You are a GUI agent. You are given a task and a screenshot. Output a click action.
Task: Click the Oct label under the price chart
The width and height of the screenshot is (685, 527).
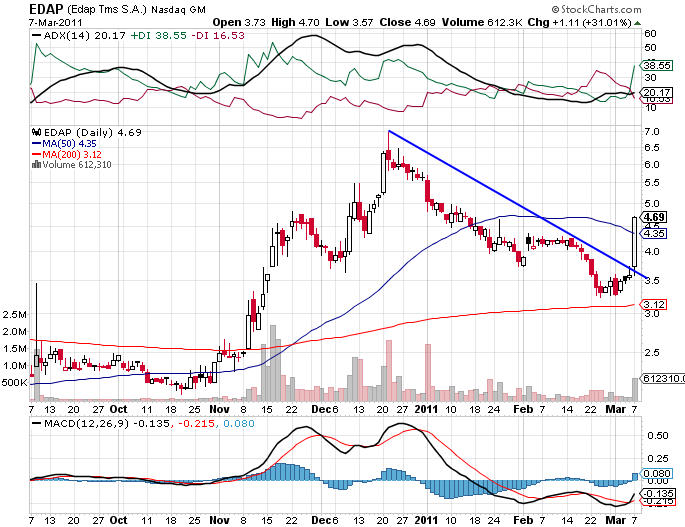click(x=118, y=409)
